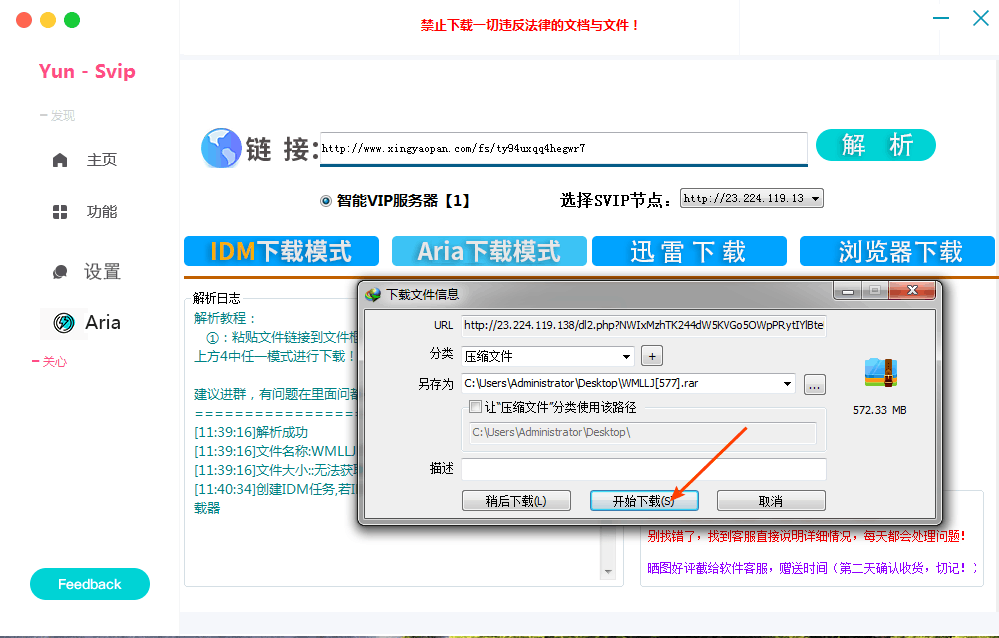The width and height of the screenshot is (999, 638).
Task: Select the 智能VIP服务器 radio button
Action: click(326, 201)
